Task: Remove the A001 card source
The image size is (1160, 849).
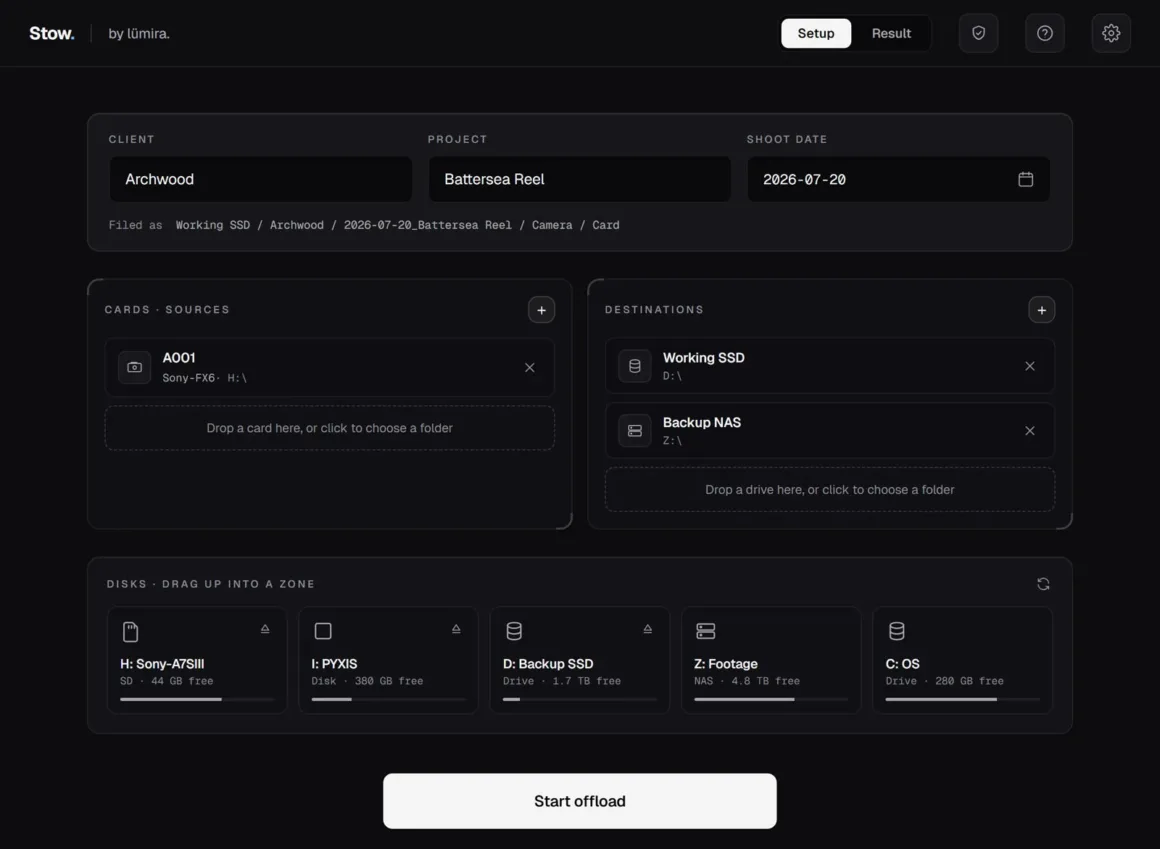Action: [x=530, y=368]
